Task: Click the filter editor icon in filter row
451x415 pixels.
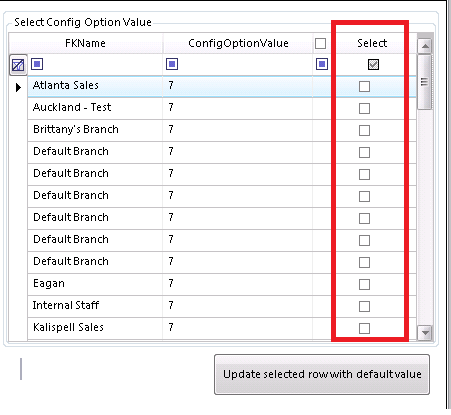Action: 18,65
